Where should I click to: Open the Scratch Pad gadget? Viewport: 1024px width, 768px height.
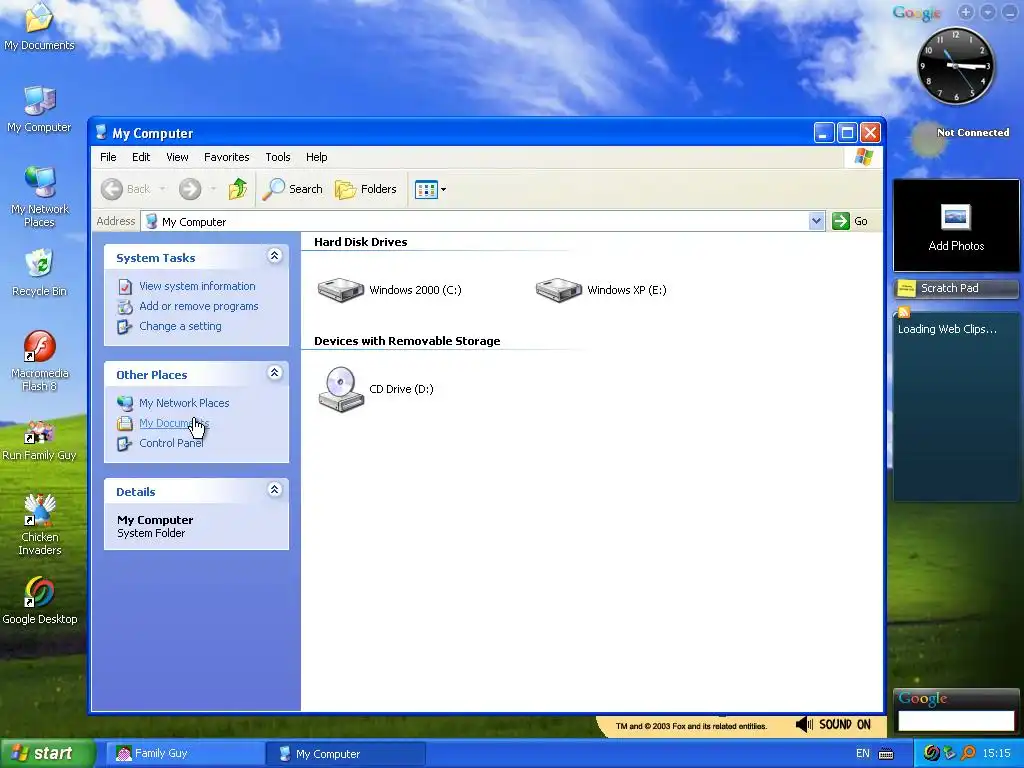pos(956,288)
